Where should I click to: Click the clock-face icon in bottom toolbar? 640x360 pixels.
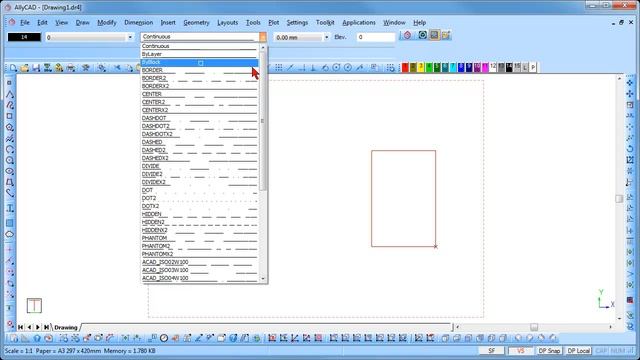[164, 338]
